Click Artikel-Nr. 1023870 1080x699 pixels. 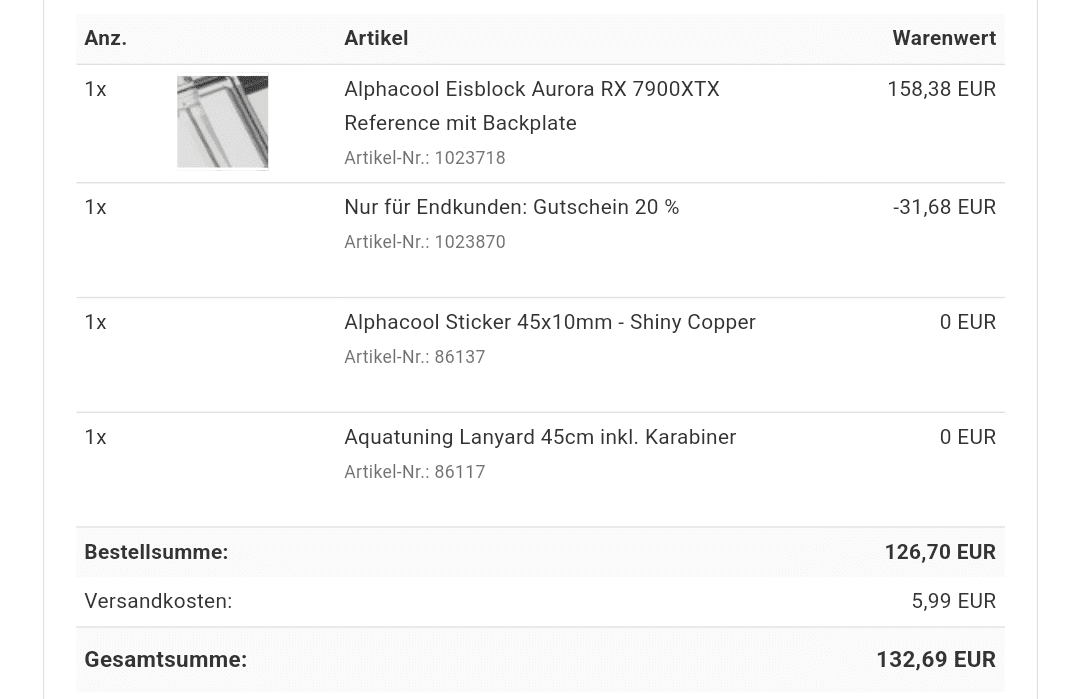425,242
